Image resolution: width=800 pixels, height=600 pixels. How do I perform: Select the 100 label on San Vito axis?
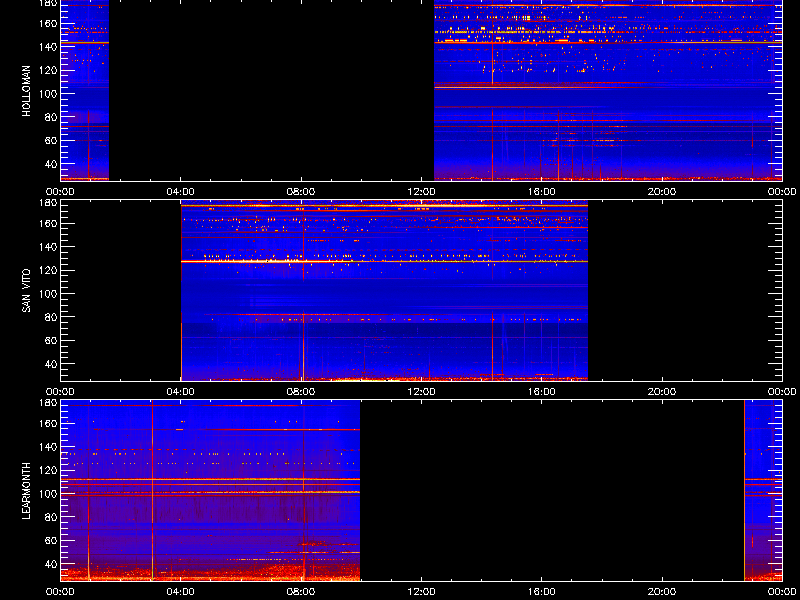49,294
